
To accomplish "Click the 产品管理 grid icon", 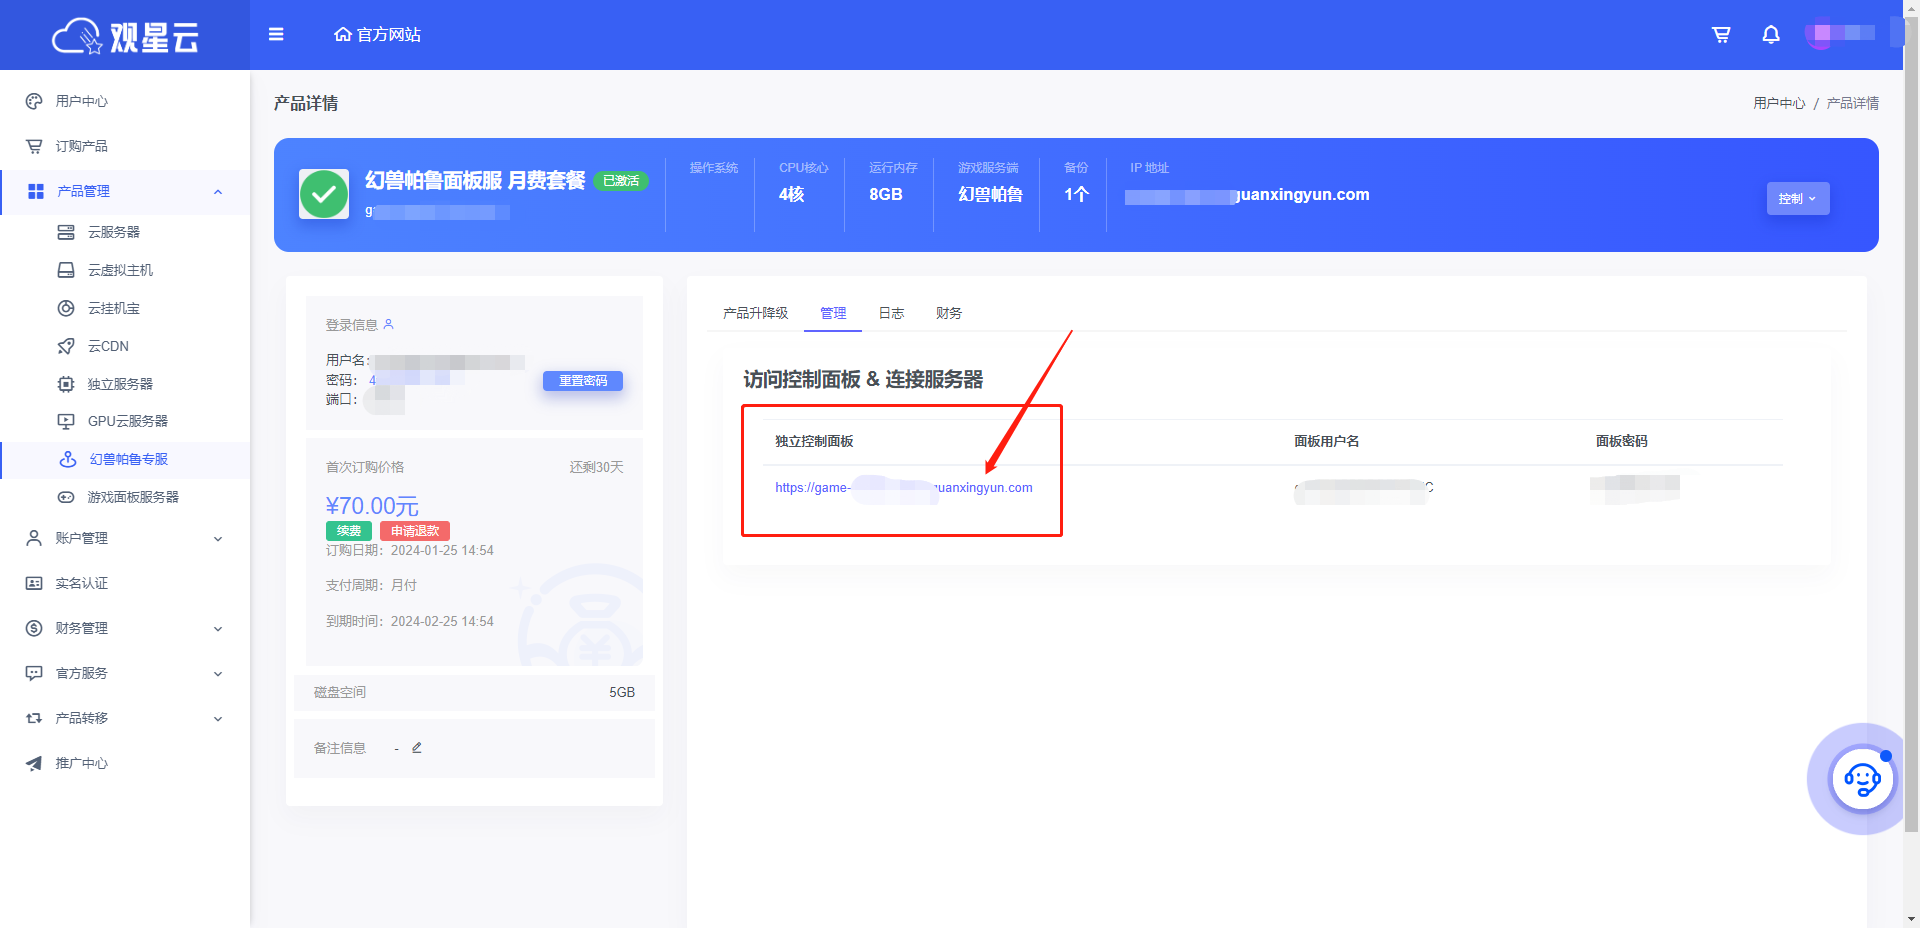I will pyautogui.click(x=36, y=191).
